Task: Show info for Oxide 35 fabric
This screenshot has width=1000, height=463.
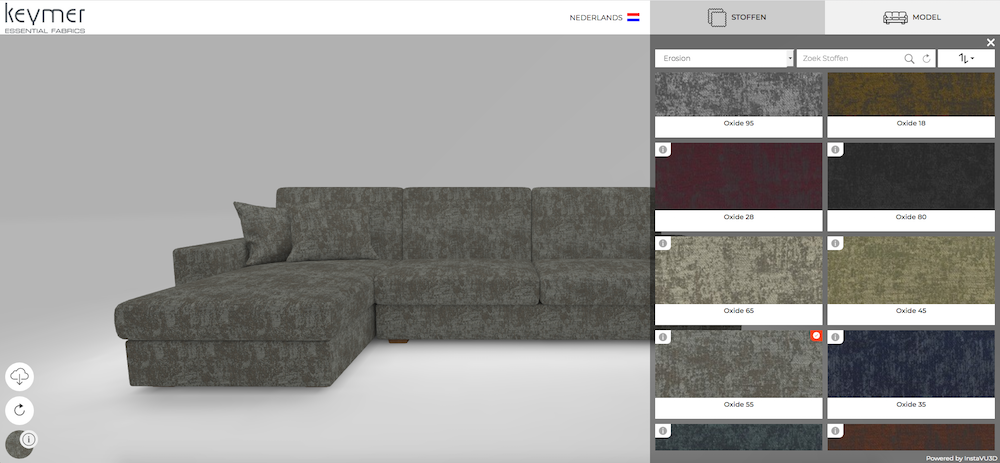Action: coord(835,337)
